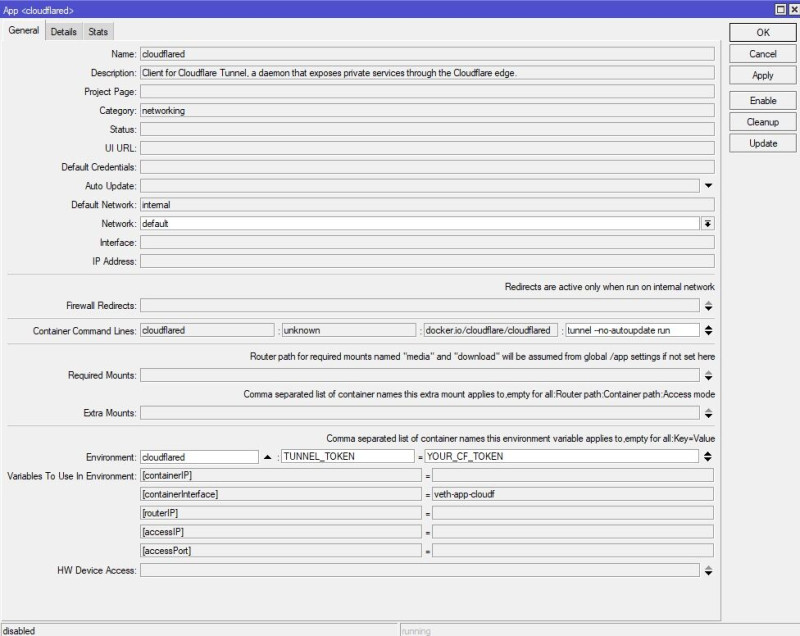Click the Update button

pos(762,144)
